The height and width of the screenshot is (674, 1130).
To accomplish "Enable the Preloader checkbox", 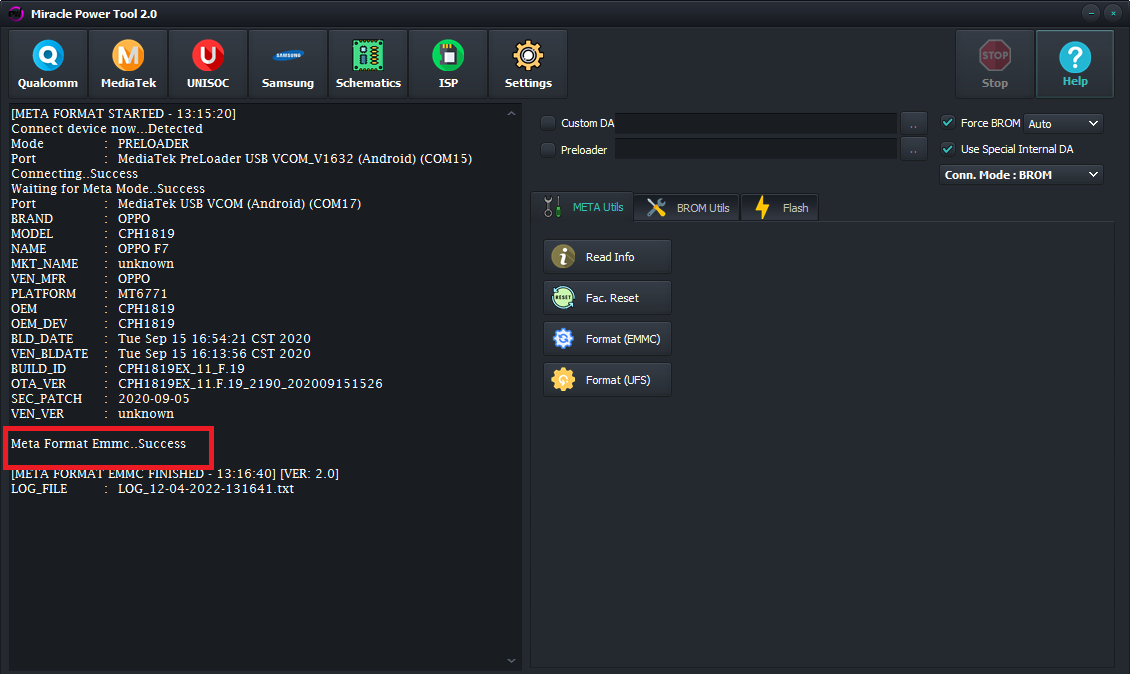I will pos(548,150).
